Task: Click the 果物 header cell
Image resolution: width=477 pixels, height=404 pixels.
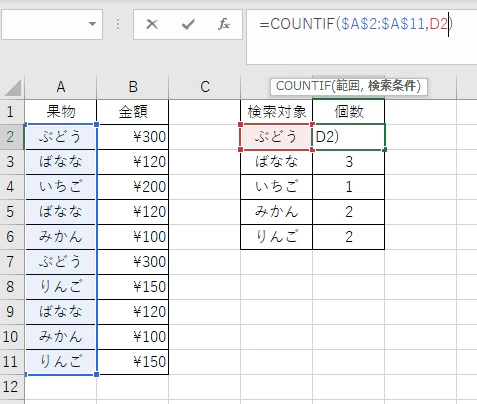Action: (x=60, y=112)
